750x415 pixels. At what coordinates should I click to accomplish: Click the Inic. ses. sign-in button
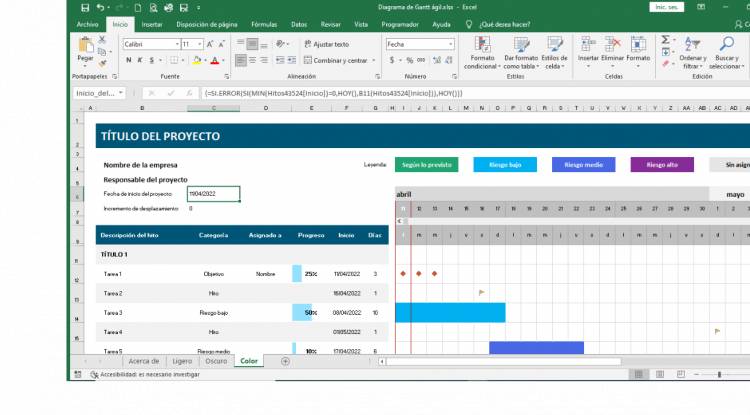pos(666,7)
